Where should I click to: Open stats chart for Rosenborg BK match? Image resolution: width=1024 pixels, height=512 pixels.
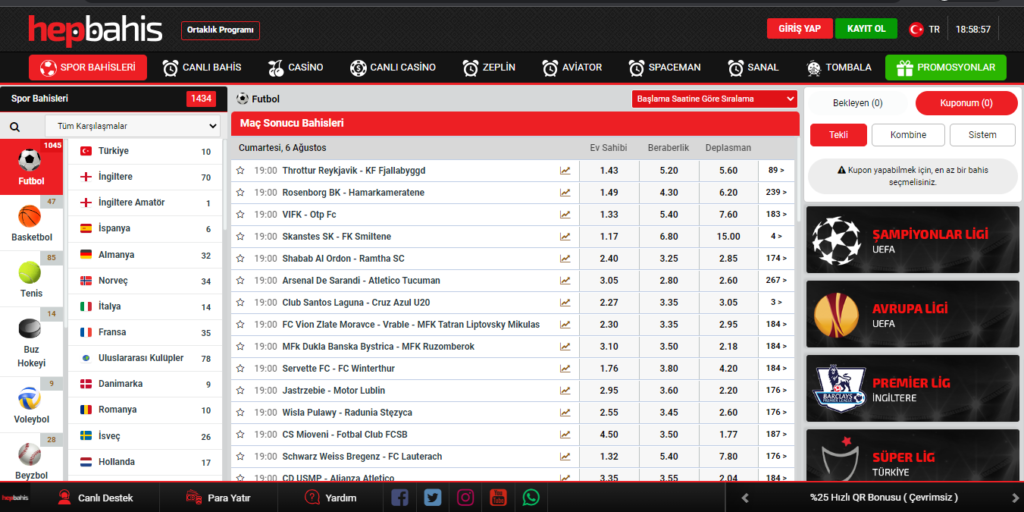[565, 193]
